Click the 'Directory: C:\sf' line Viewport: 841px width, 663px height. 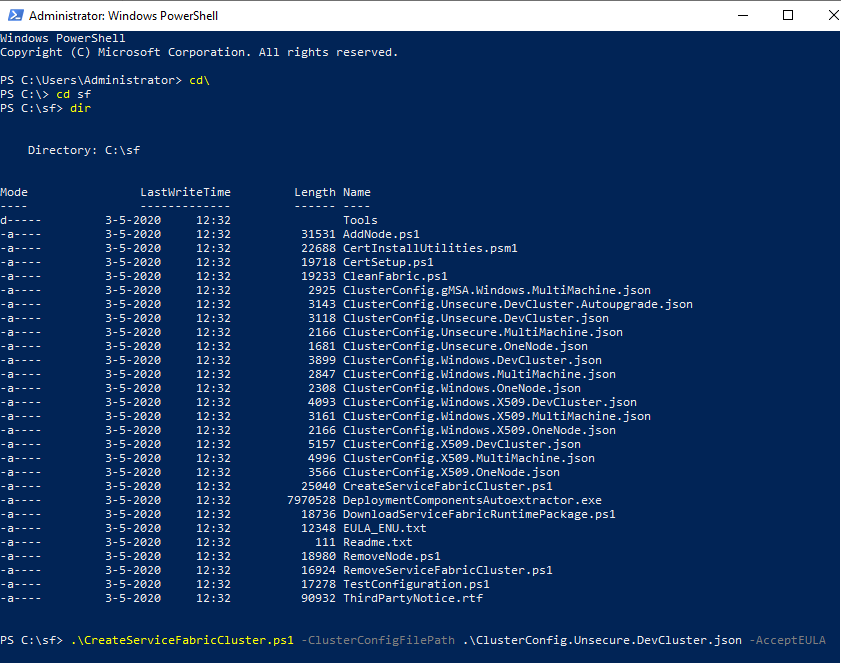point(84,150)
